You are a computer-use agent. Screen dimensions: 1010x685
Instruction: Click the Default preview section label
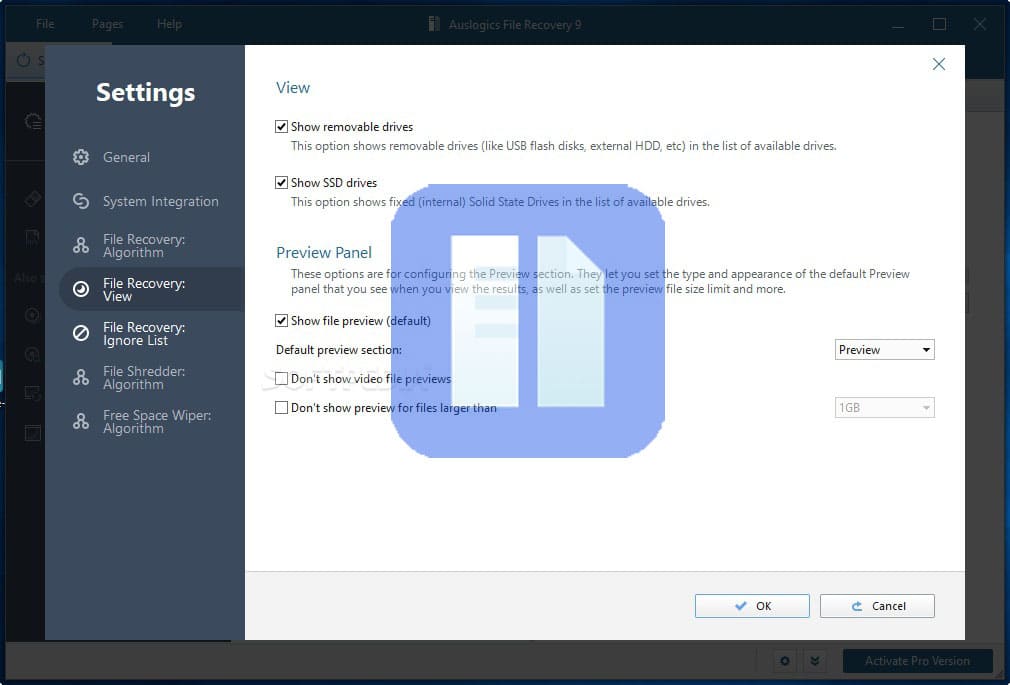tap(339, 349)
